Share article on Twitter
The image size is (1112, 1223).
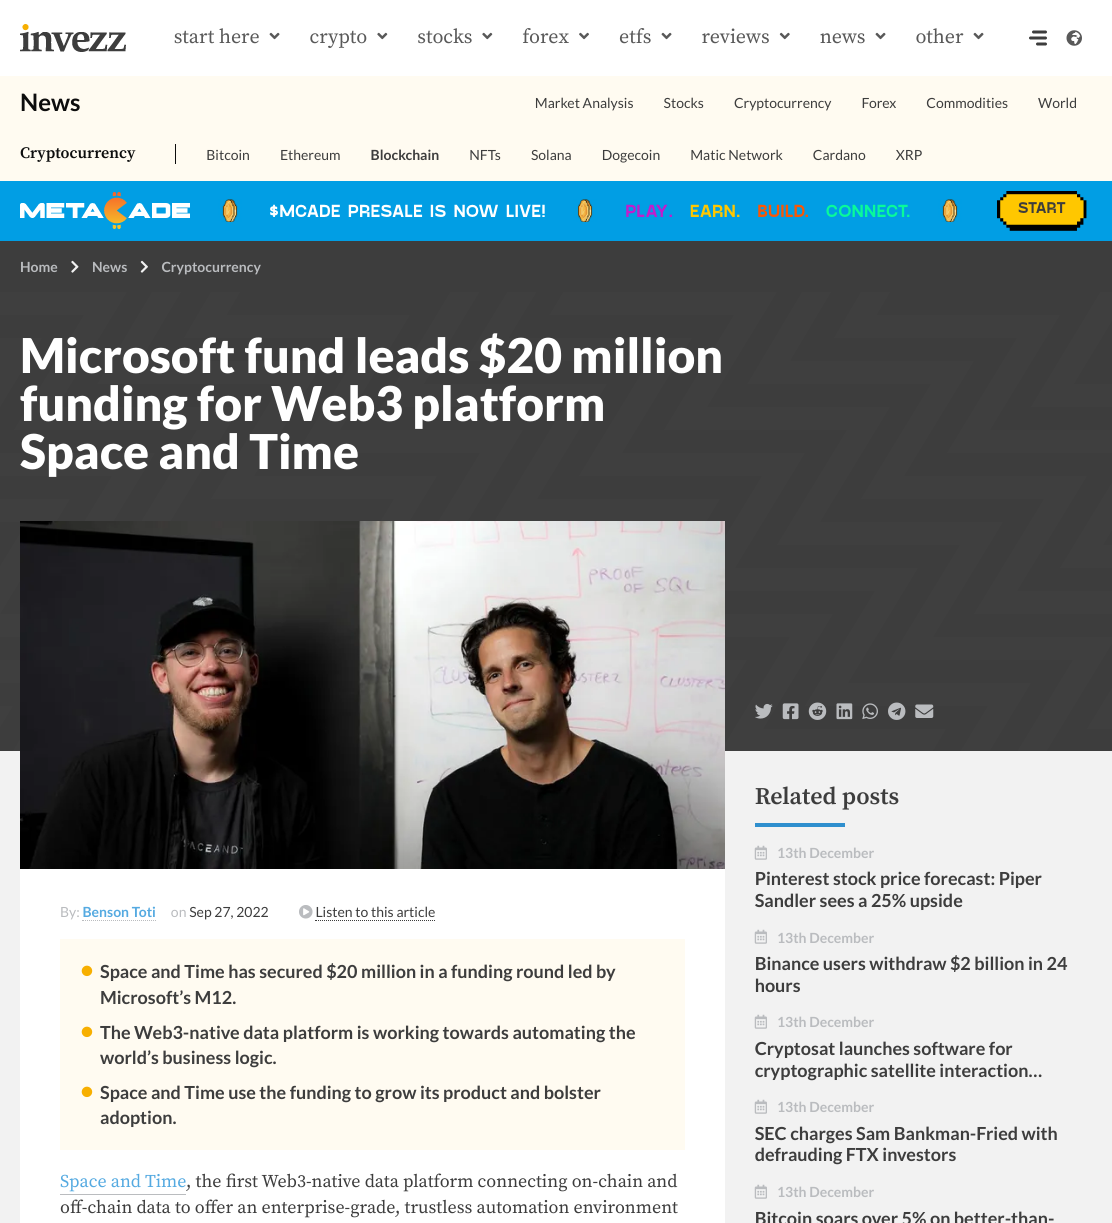pos(764,711)
